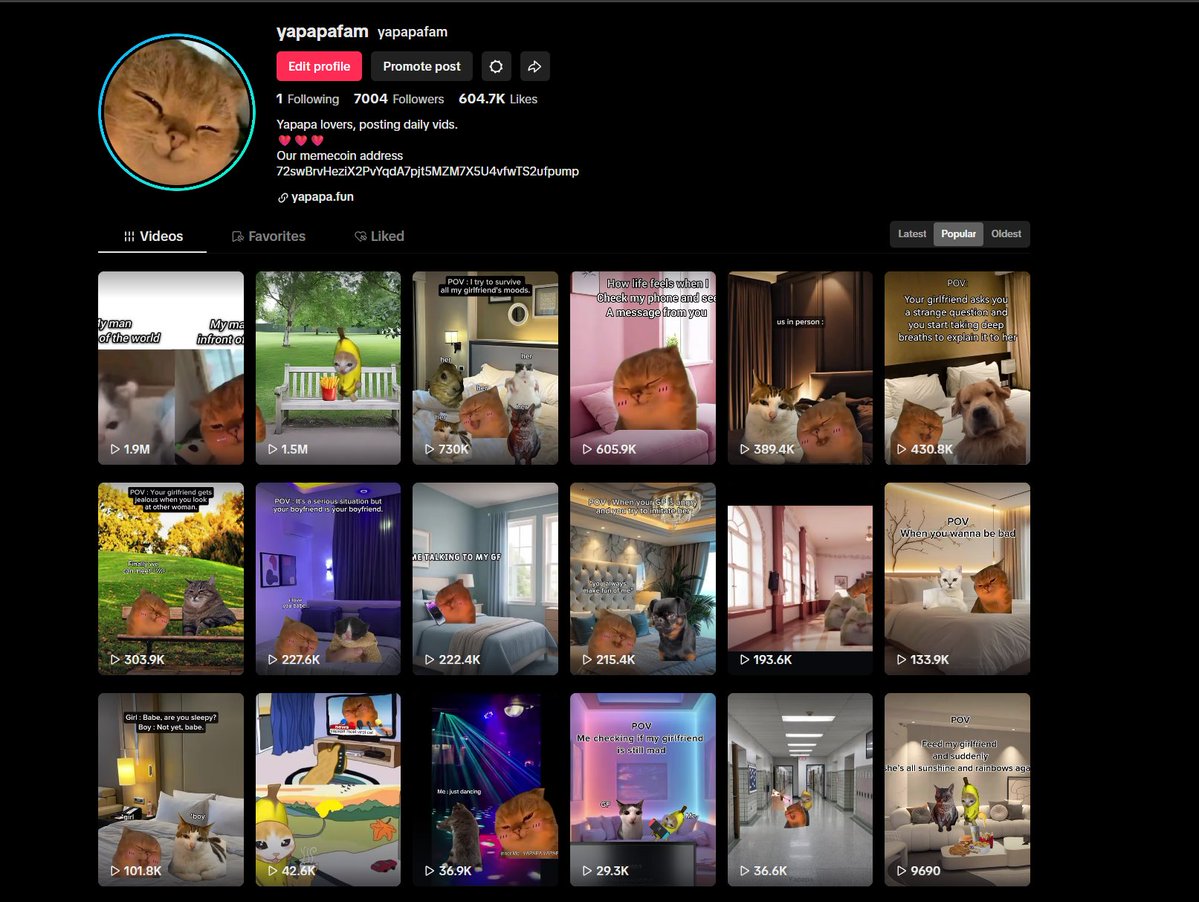Click play icon on the 9690 video
Image resolution: width=1199 pixels, height=902 pixels.
pos(902,871)
